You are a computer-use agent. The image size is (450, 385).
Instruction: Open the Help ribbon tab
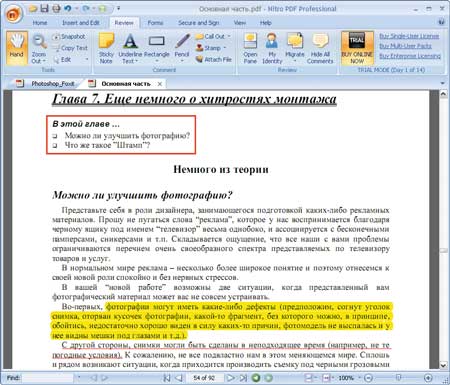pos(266,23)
